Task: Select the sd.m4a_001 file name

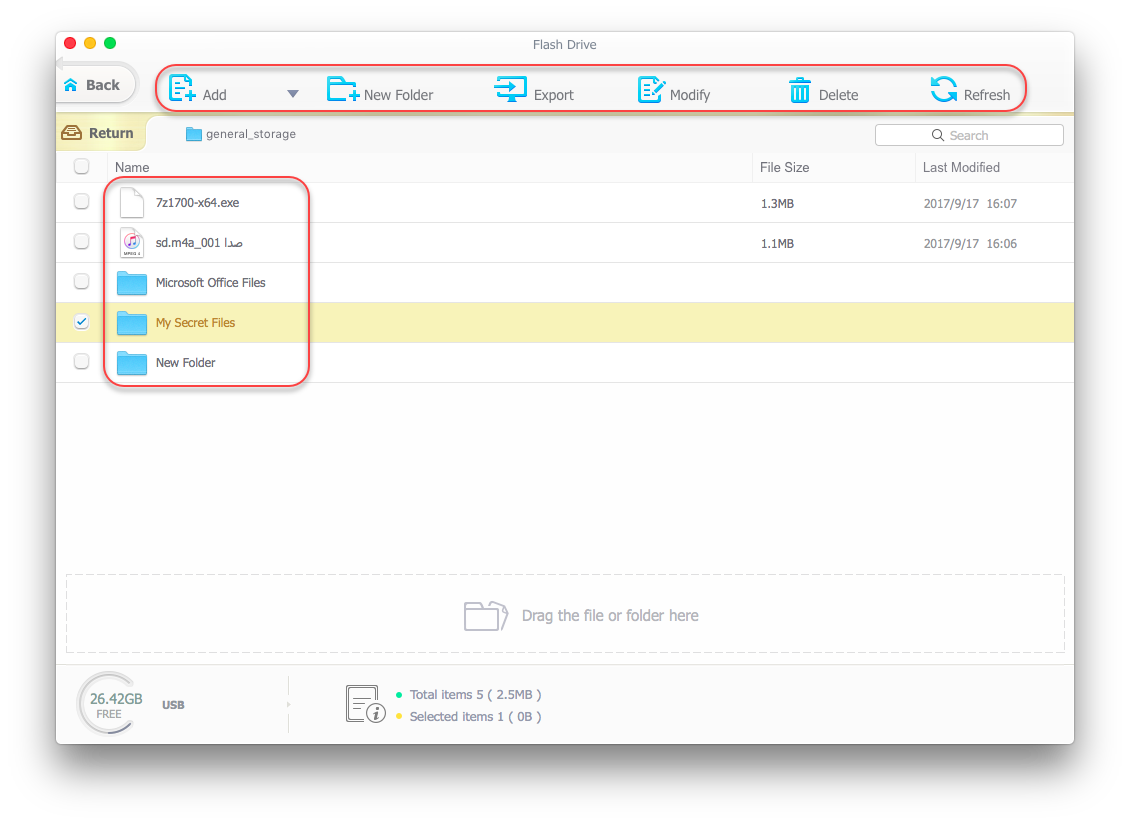Action: pos(199,243)
